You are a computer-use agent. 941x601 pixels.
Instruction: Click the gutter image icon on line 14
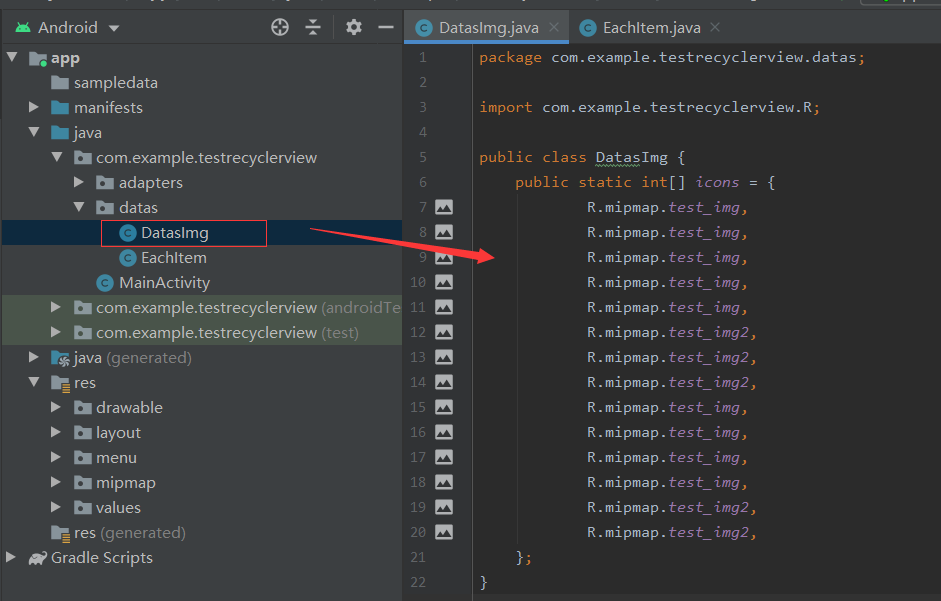coord(443,382)
